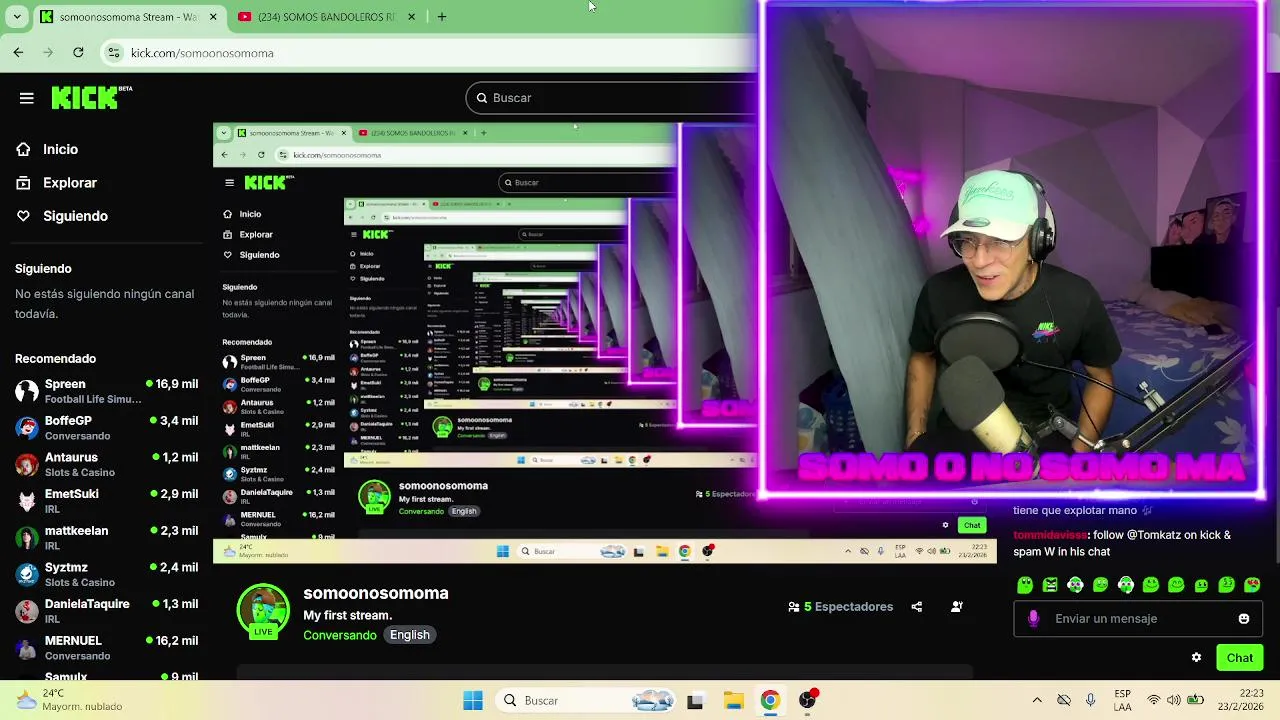This screenshot has height=720, width=1280.
Task: Click the ESP LAA language indicator
Action: point(1123,700)
